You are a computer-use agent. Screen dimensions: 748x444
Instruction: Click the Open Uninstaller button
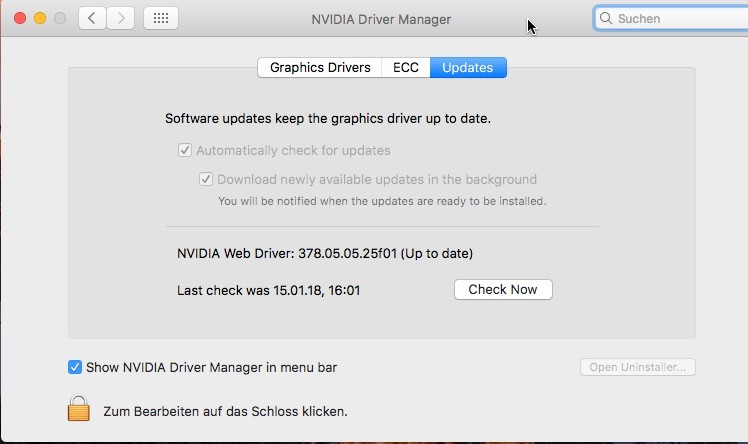tap(637, 367)
